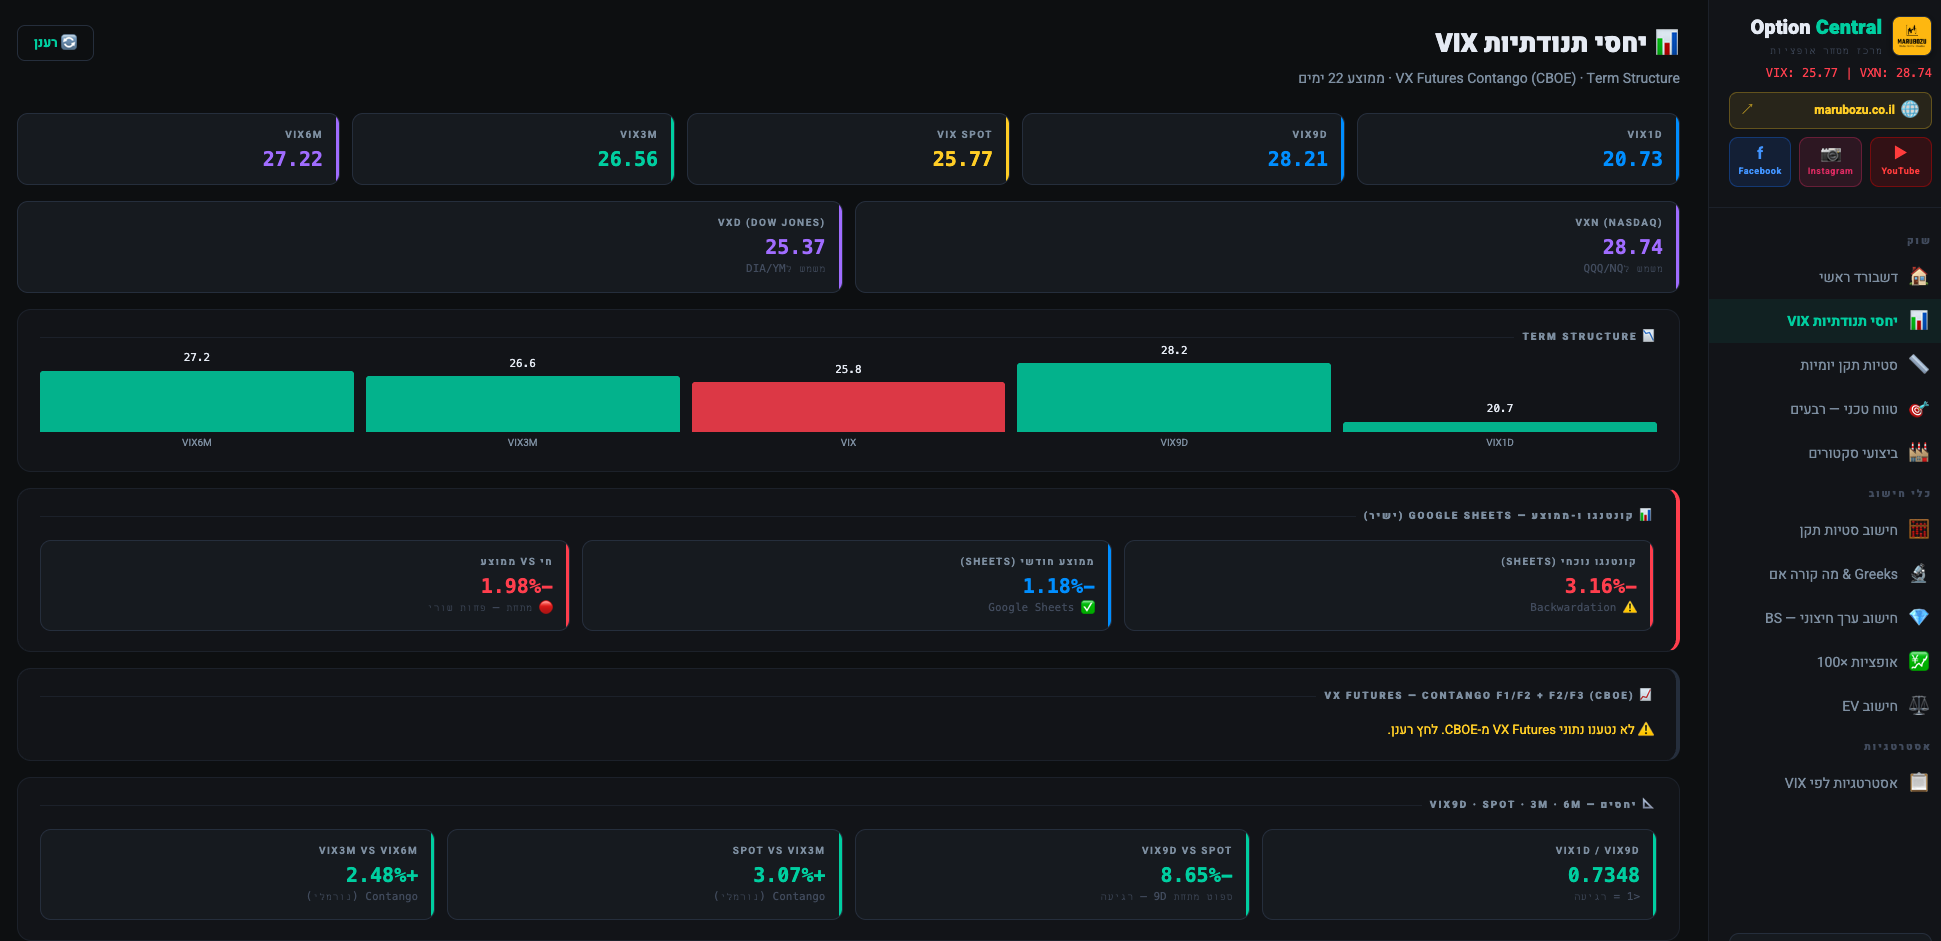Open the אופציות ×100 chart icon
The image size is (1941, 941).
pyautogui.click(x=1918, y=662)
